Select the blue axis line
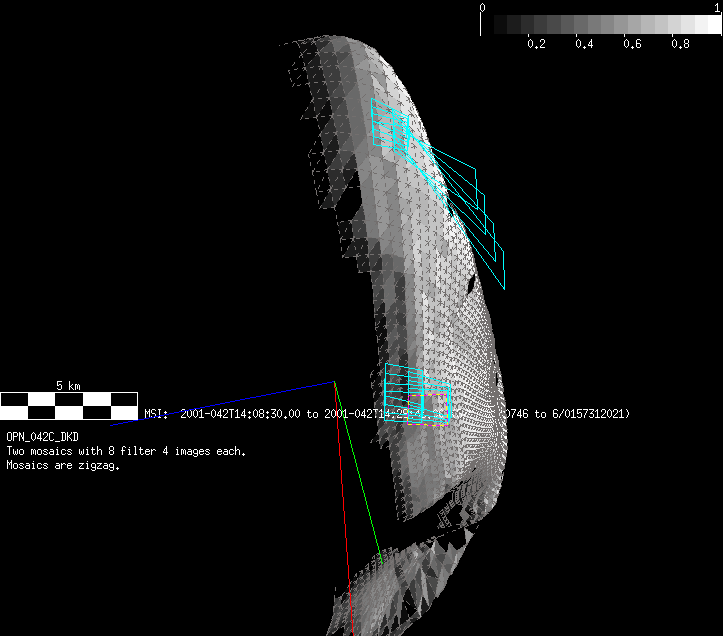723x636 pixels. 230,402
